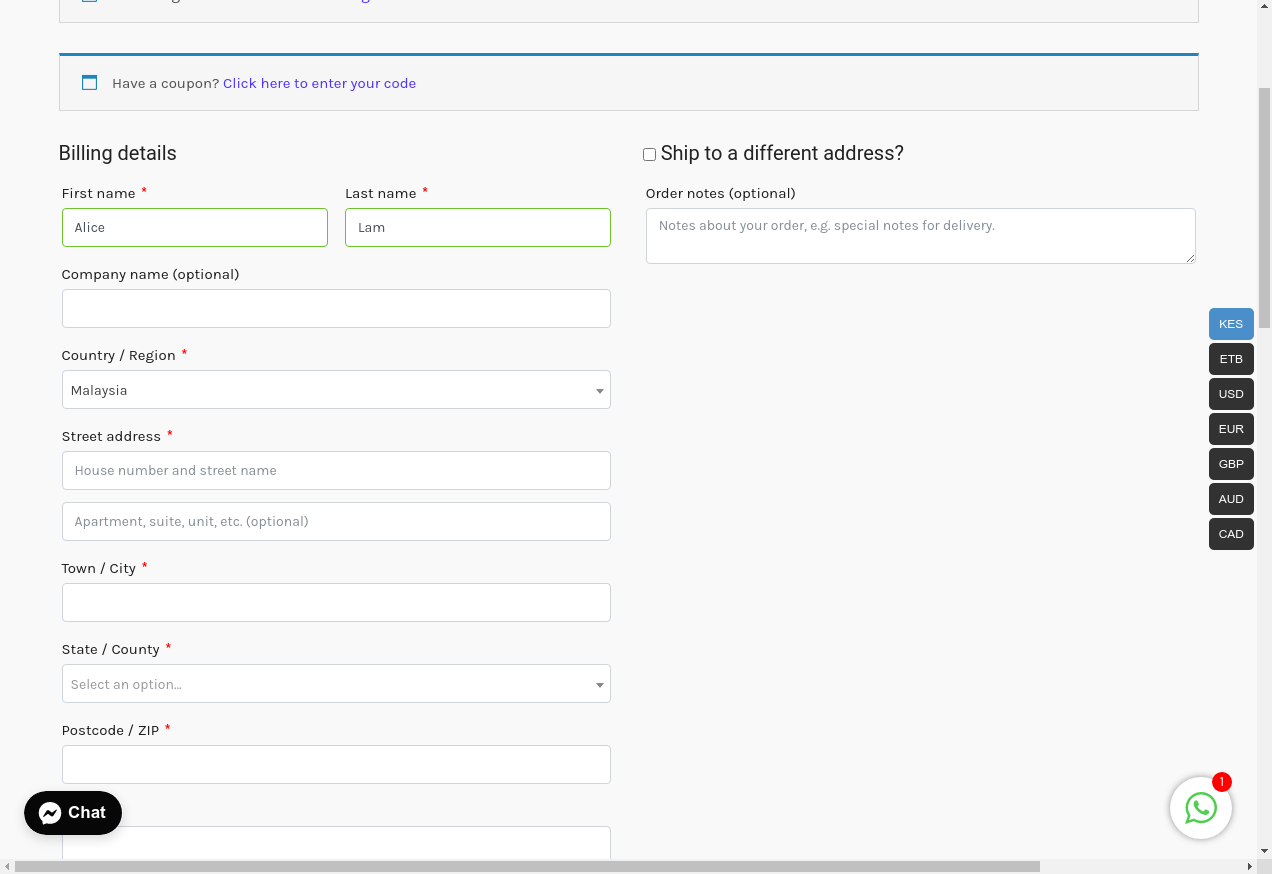The width and height of the screenshot is (1272, 874).
Task: Switch currency to ETB
Action: 1230,359
